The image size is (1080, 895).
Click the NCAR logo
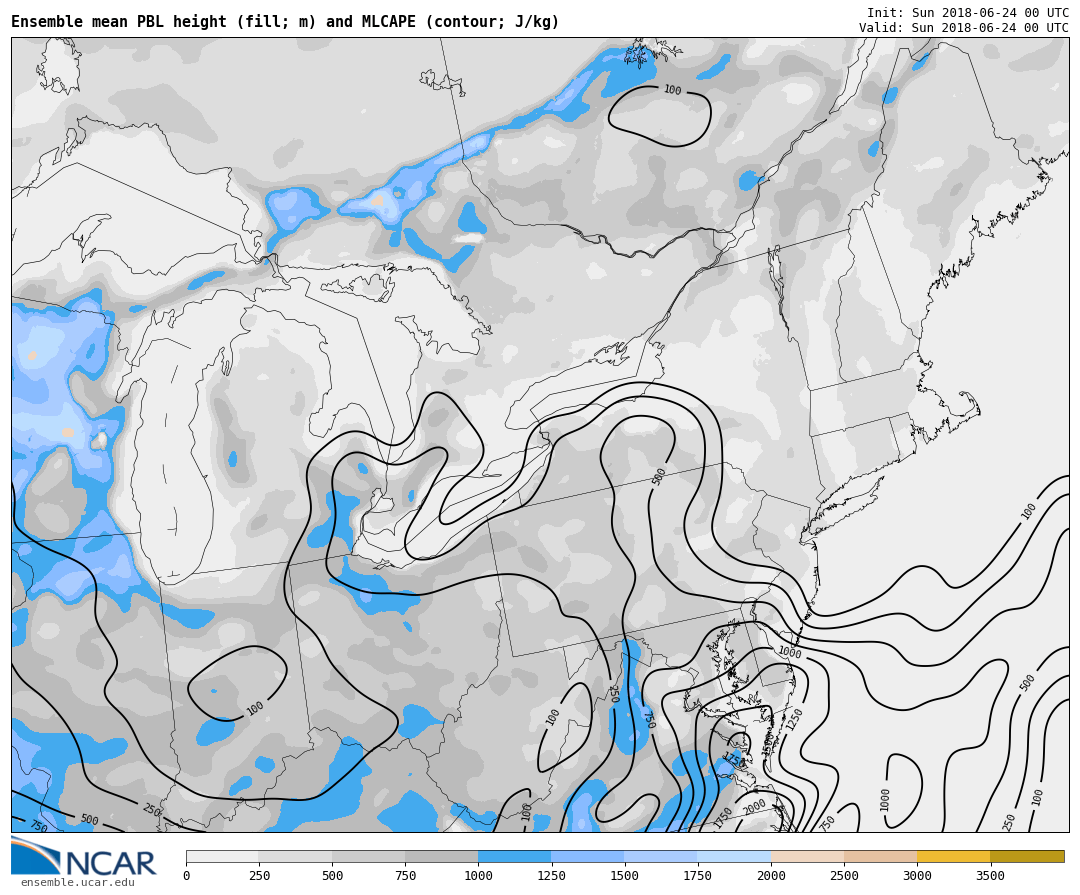(x=83, y=856)
